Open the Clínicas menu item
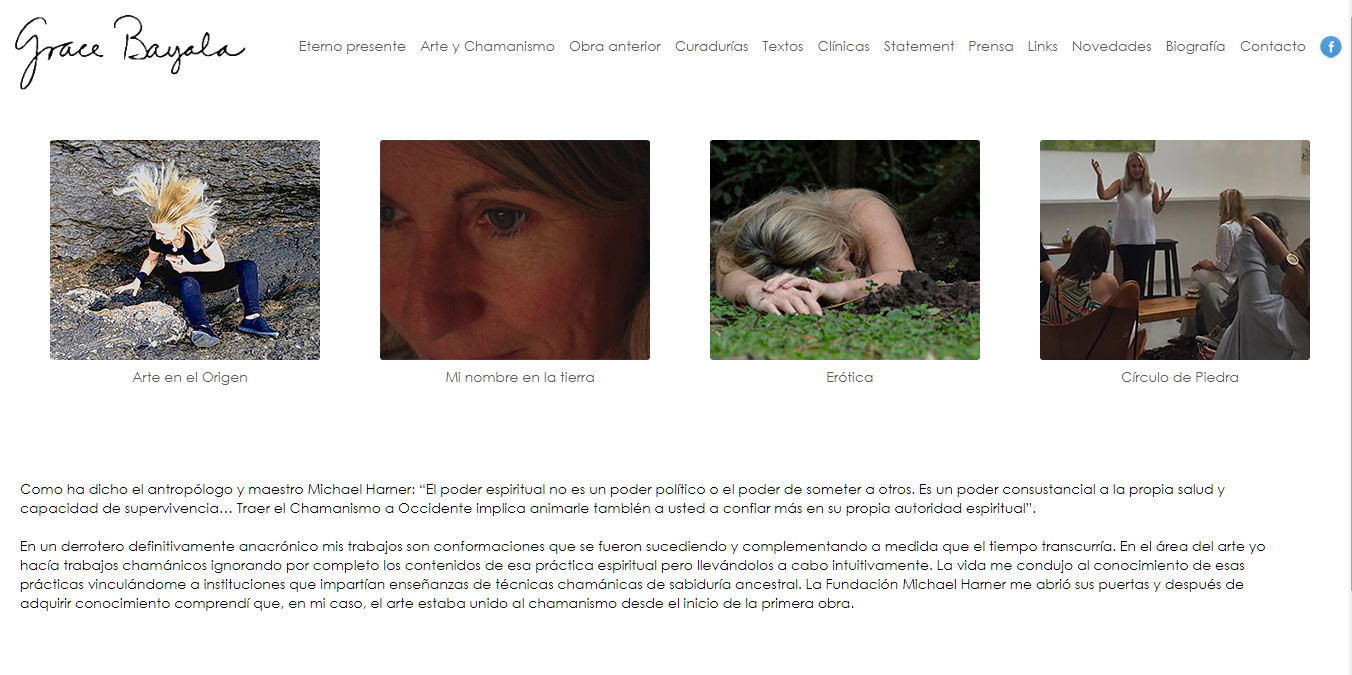The height and width of the screenshot is (675, 1352). (843, 46)
